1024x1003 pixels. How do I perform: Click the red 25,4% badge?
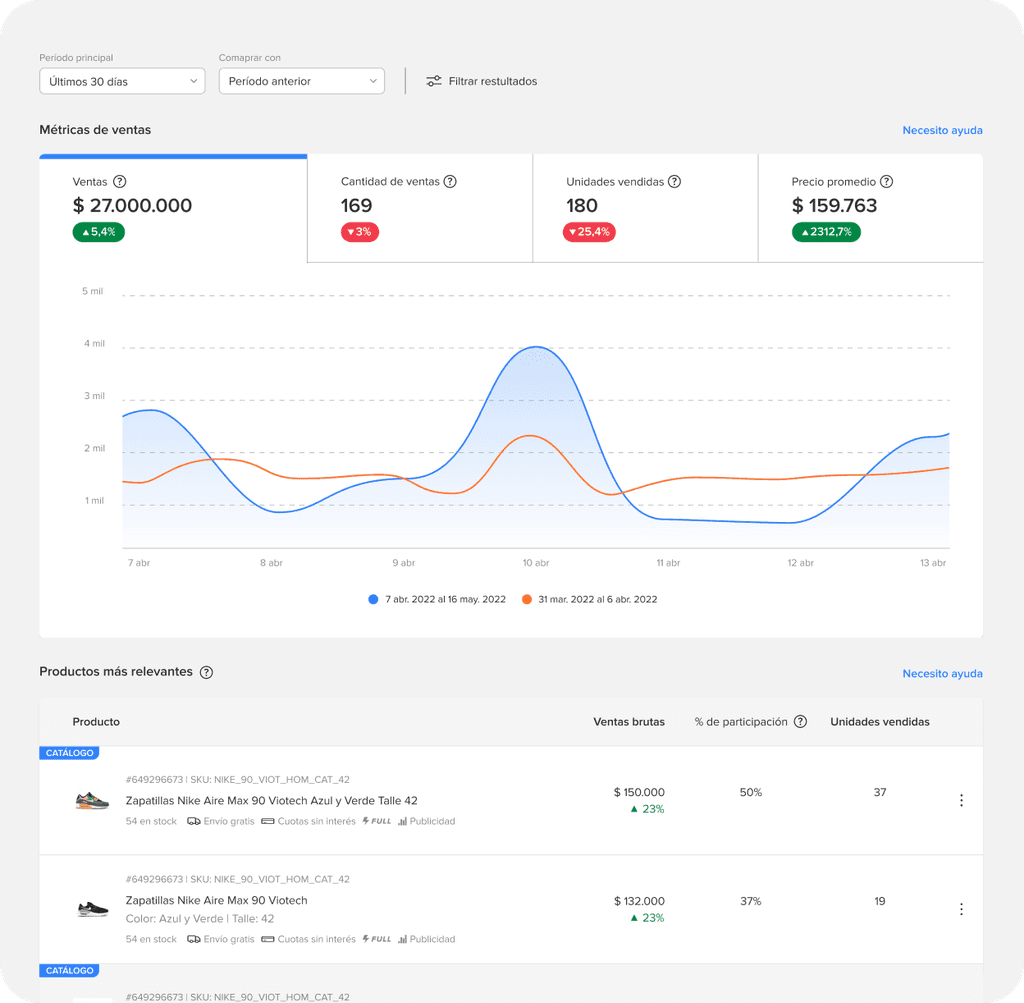click(589, 232)
